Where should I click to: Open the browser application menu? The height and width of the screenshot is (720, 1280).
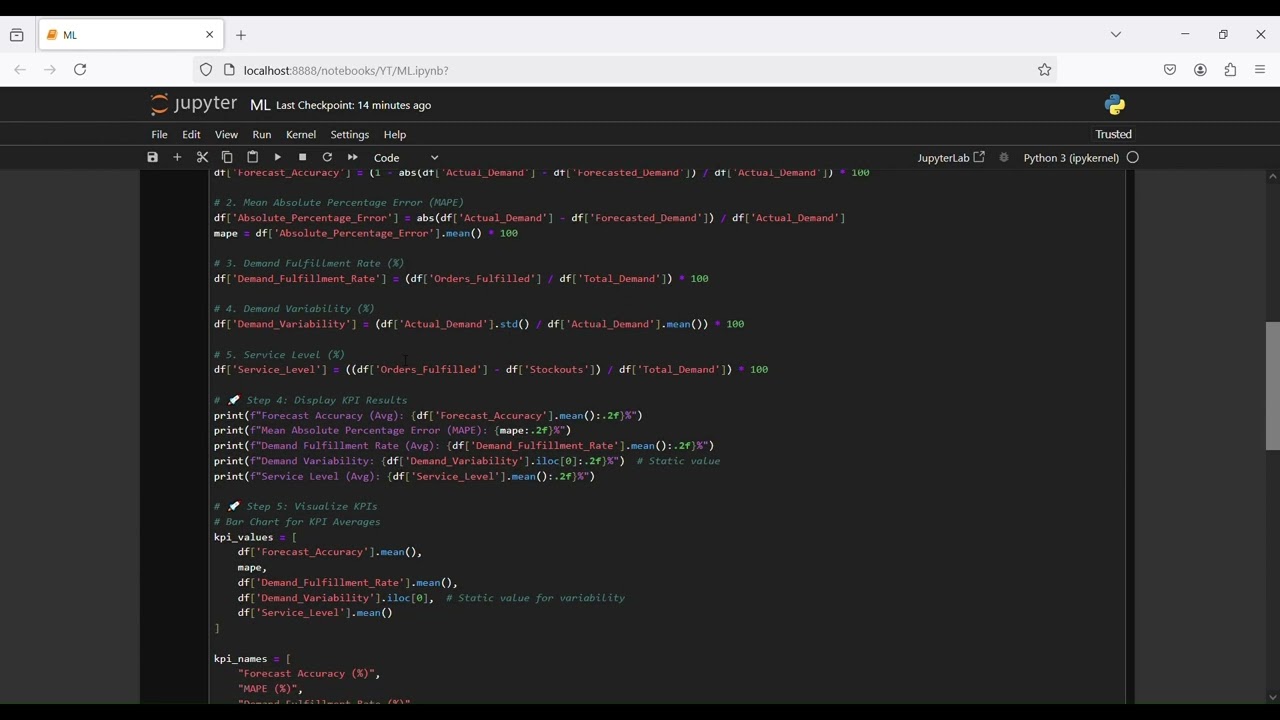pyautogui.click(x=1261, y=70)
